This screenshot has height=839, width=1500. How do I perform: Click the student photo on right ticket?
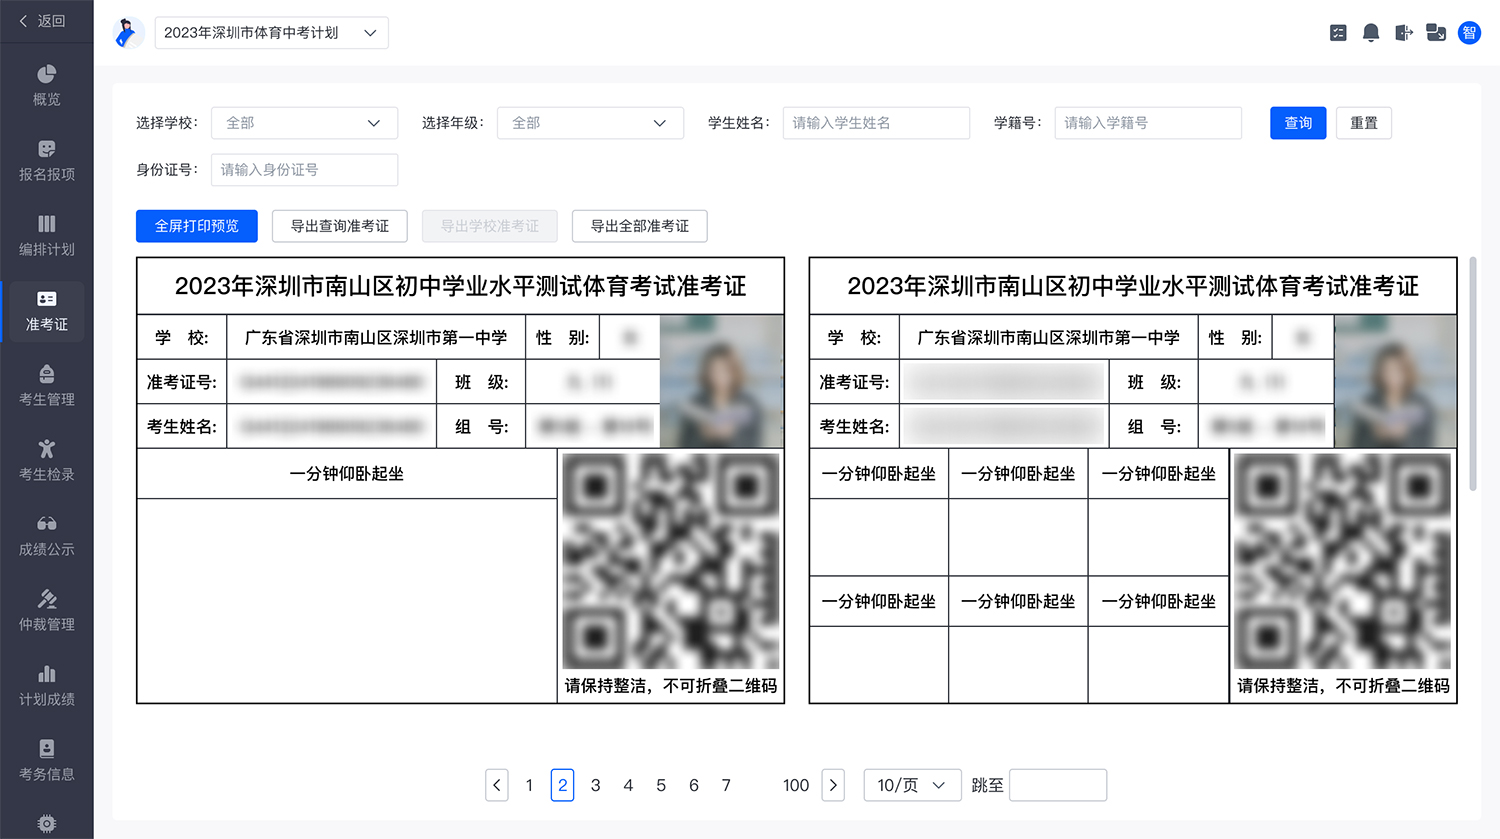tap(1395, 381)
